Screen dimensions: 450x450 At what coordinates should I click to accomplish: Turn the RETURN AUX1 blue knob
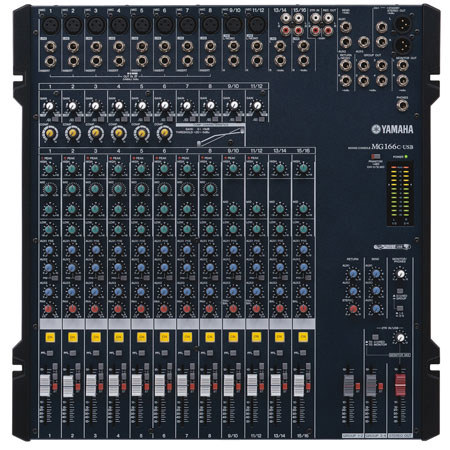click(353, 274)
